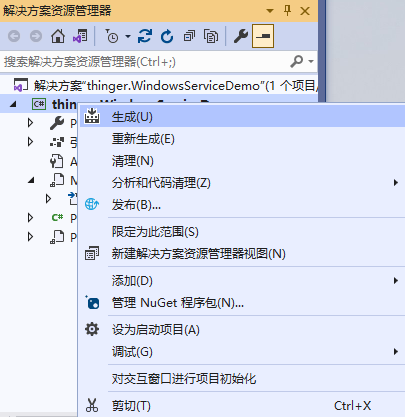Switch views with the Visual Studio solution icon
This screenshot has width=405, height=417.
click(x=80, y=36)
